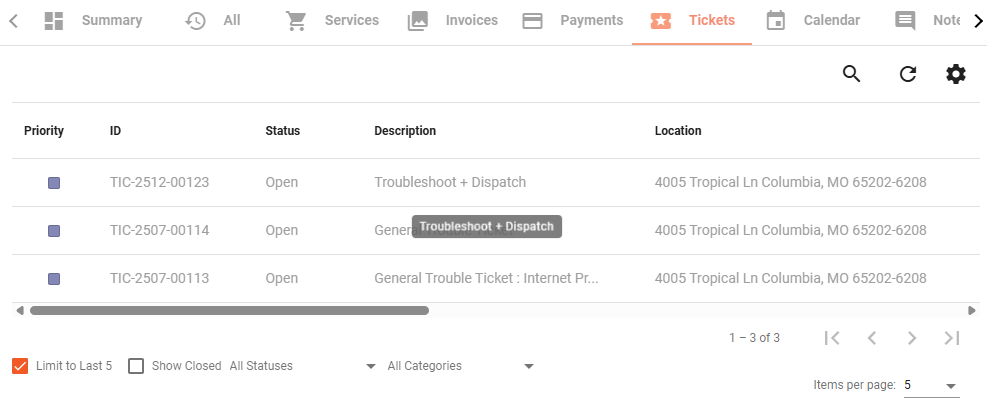Go to the first page icon
This screenshot has height=415, width=987.
pyautogui.click(x=832, y=338)
